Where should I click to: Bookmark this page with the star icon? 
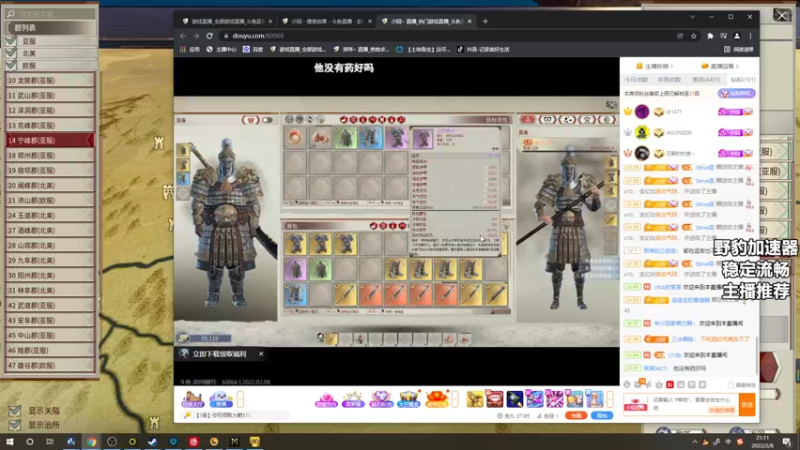click(x=693, y=36)
